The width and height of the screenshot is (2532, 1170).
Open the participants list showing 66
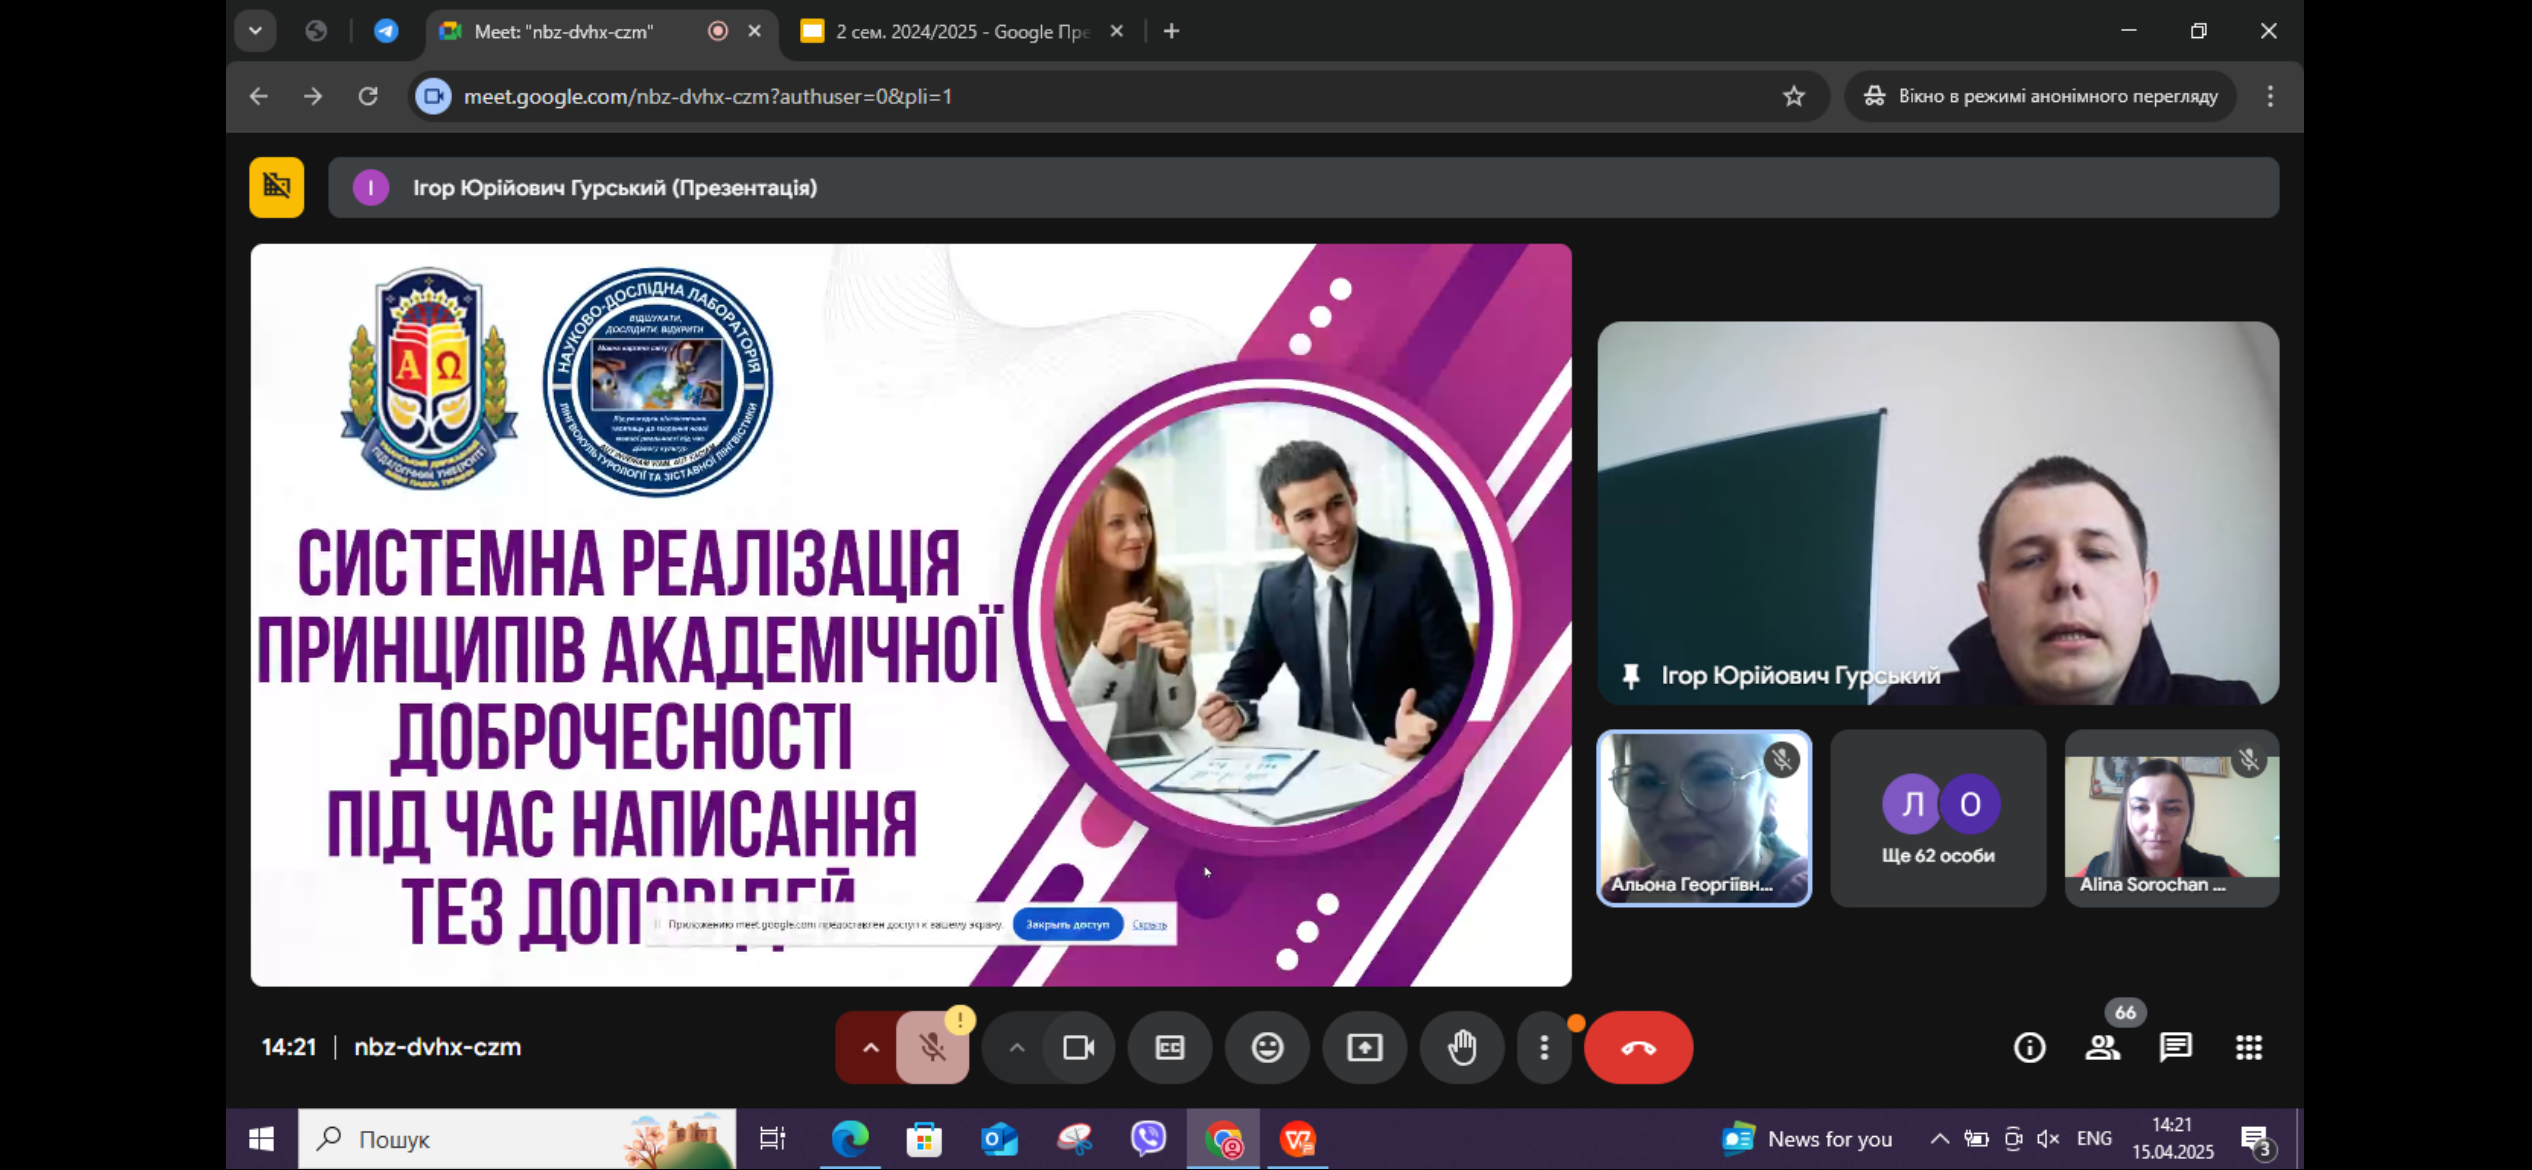[x=2102, y=1047]
